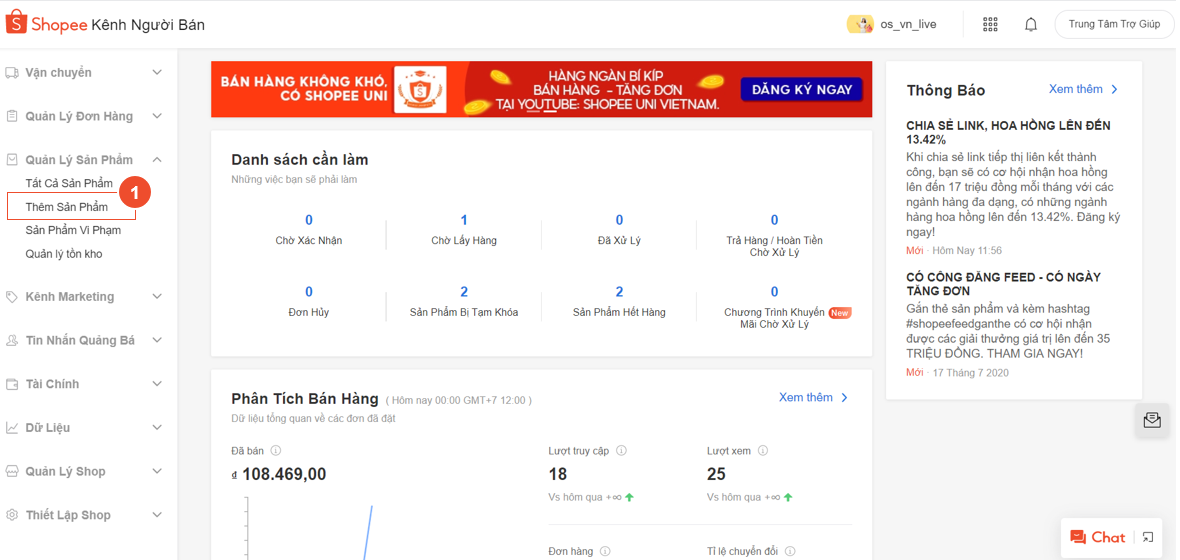The height and width of the screenshot is (560, 1180).
Task: Open Tất Cả Sản Phẩm menu item
Action: (69, 184)
